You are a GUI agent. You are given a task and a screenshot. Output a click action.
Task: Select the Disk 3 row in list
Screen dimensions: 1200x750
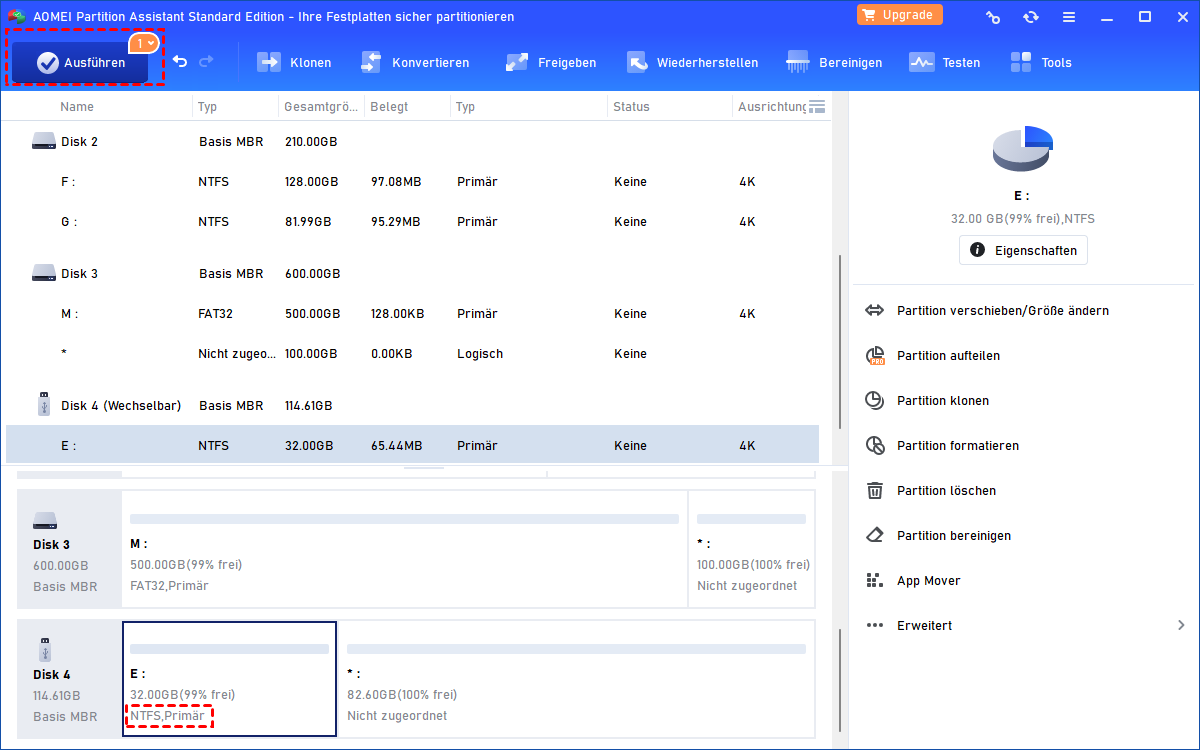point(412,274)
